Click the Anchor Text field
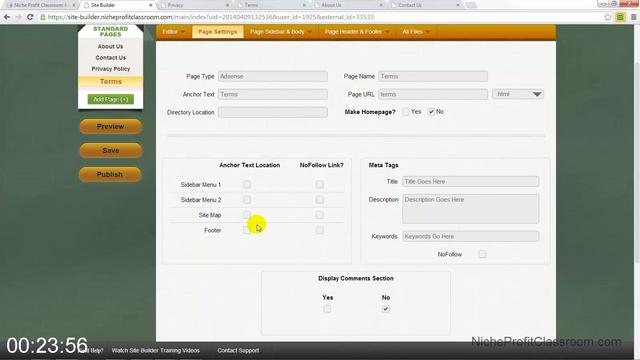The width and height of the screenshot is (640, 360). (x=273, y=94)
